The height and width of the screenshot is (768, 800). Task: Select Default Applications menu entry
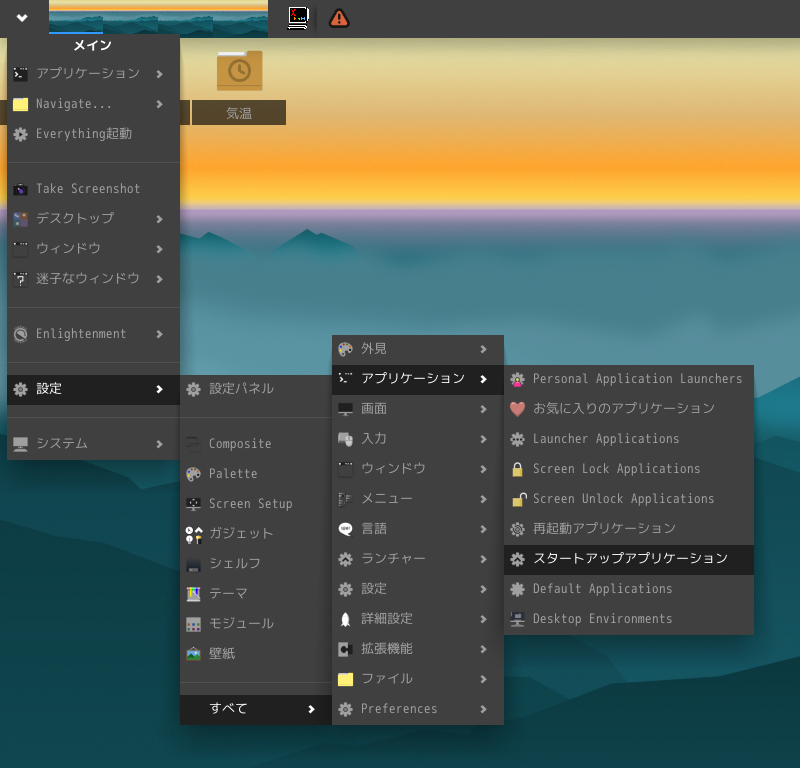coord(629,589)
